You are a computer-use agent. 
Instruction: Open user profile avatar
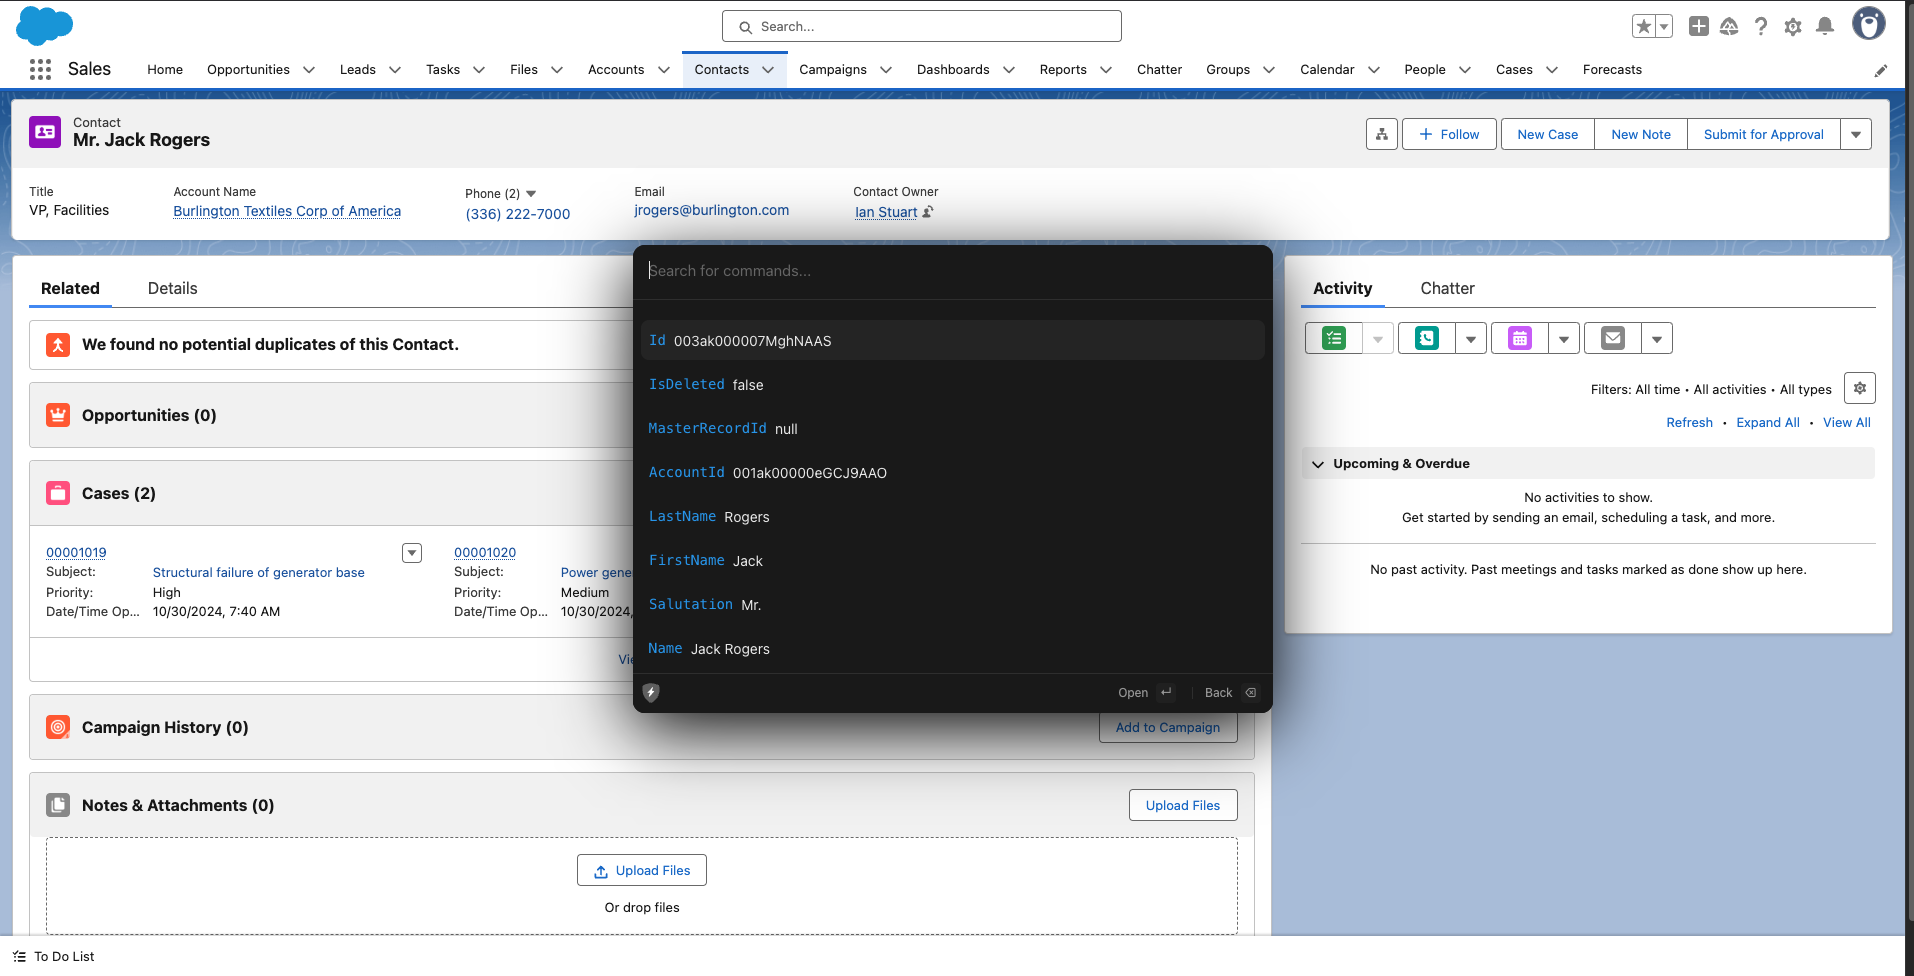pyautogui.click(x=1868, y=24)
